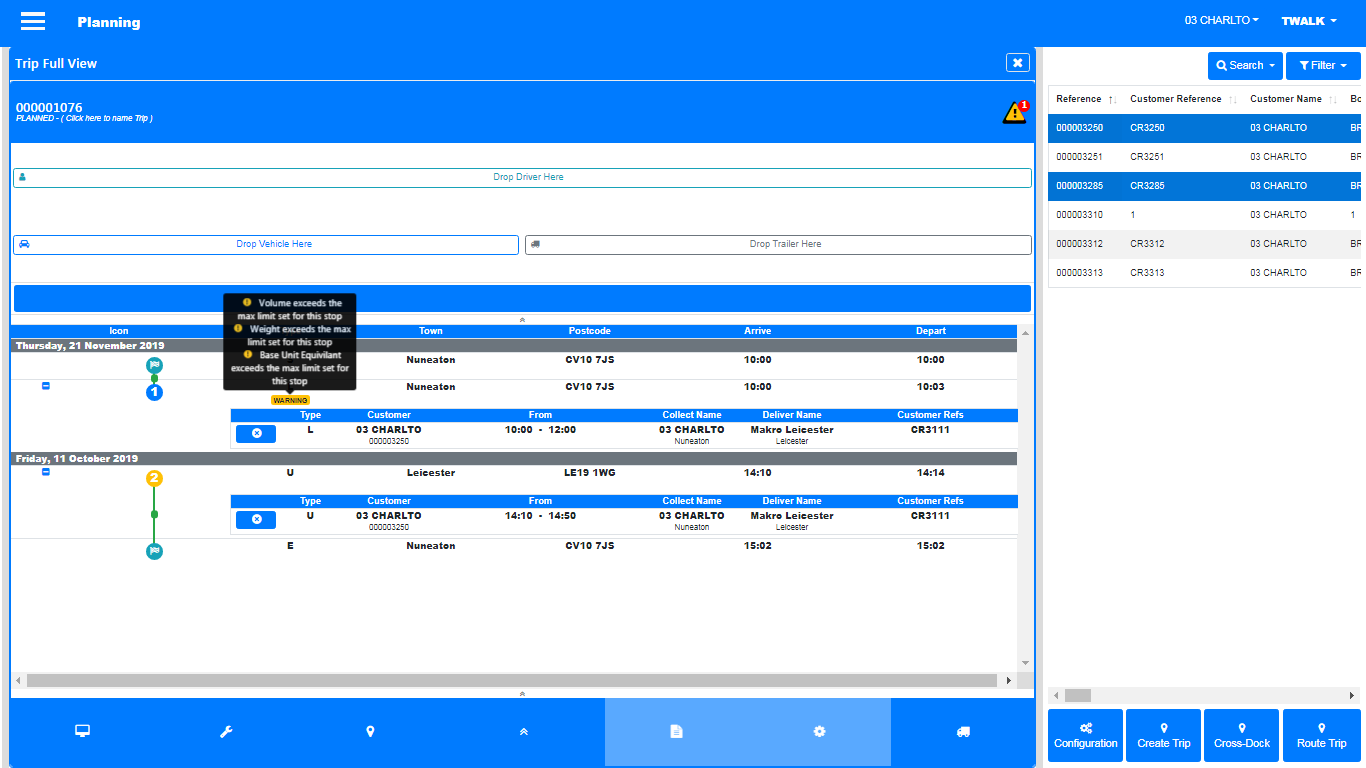Select order row 000003310

1204,215
